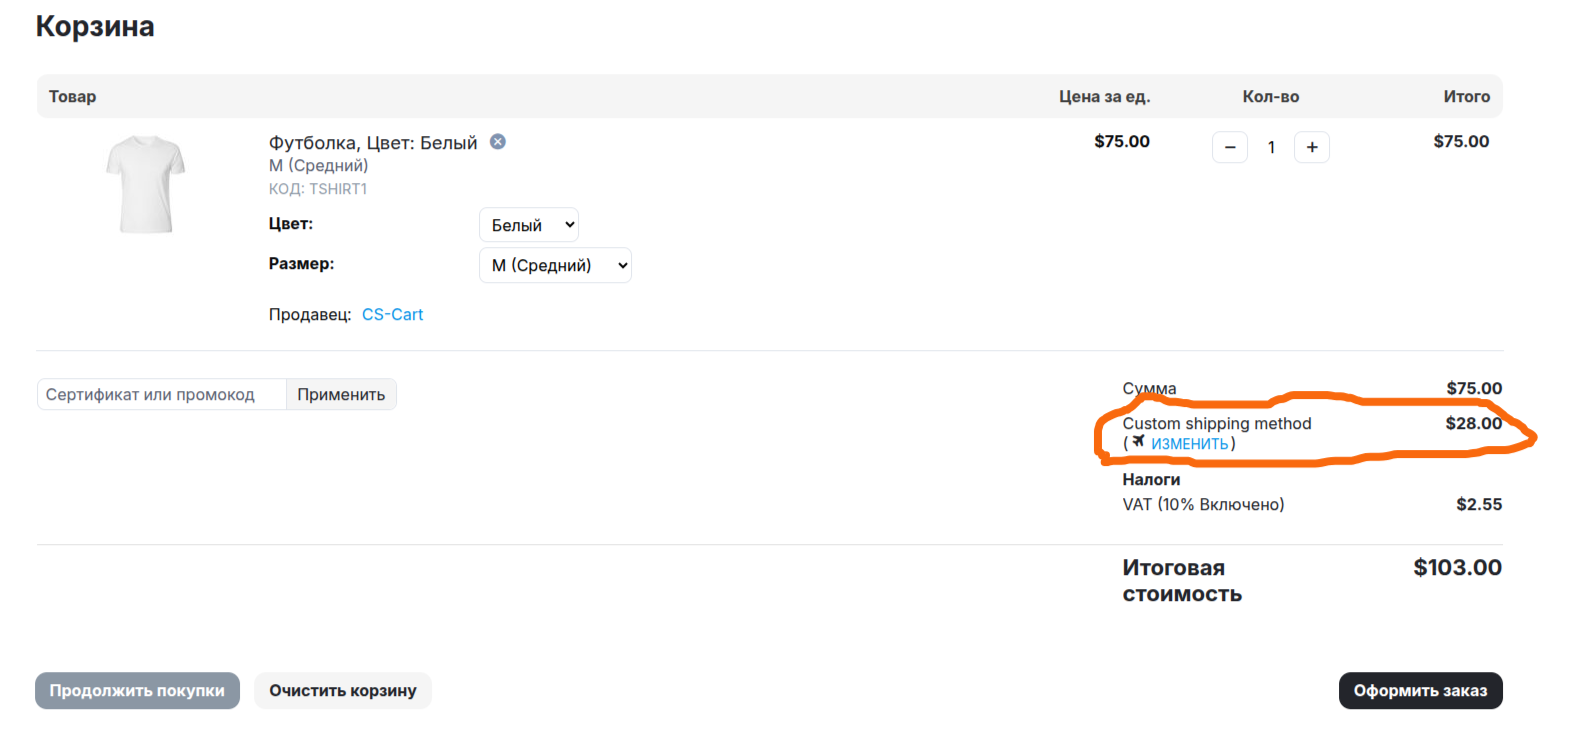Viewport: 1569px width, 746px height.
Task: Open the Цвет color dropdown
Action: tap(529, 225)
